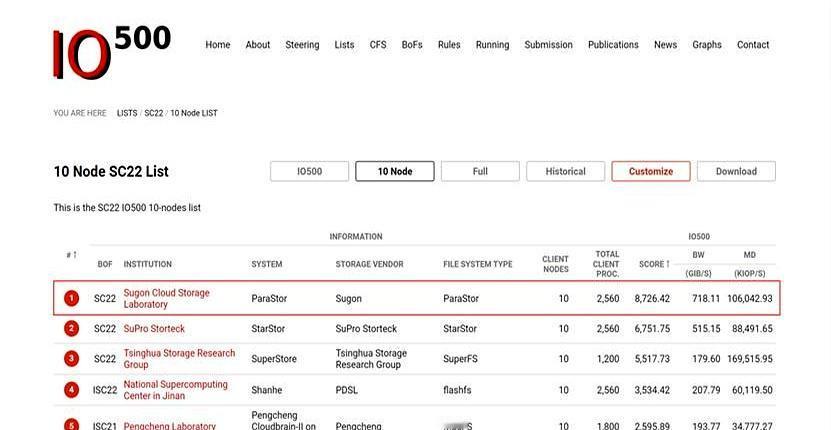Click 10 Node LIST breadcrumb
The width and height of the screenshot is (831, 430).
click(x=194, y=113)
